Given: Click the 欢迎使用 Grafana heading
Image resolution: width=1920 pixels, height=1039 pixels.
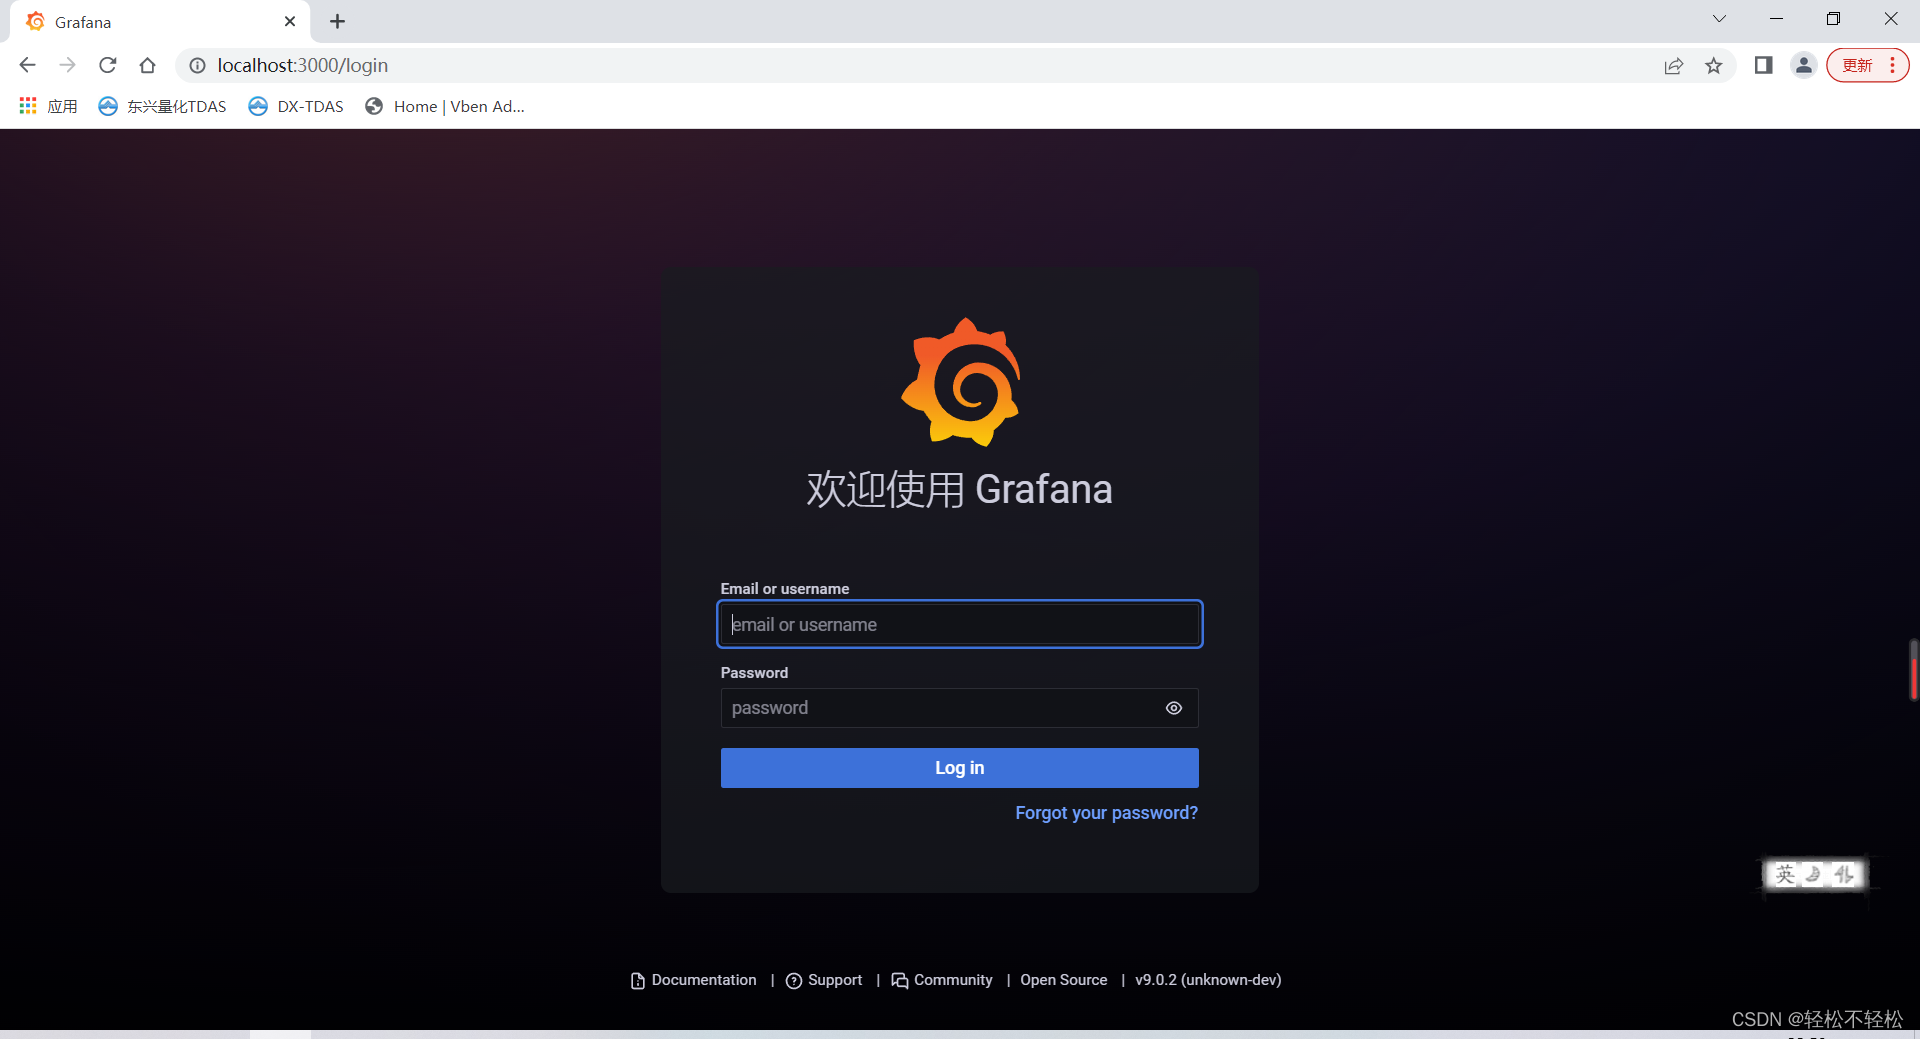Looking at the screenshot, I should (x=960, y=489).
